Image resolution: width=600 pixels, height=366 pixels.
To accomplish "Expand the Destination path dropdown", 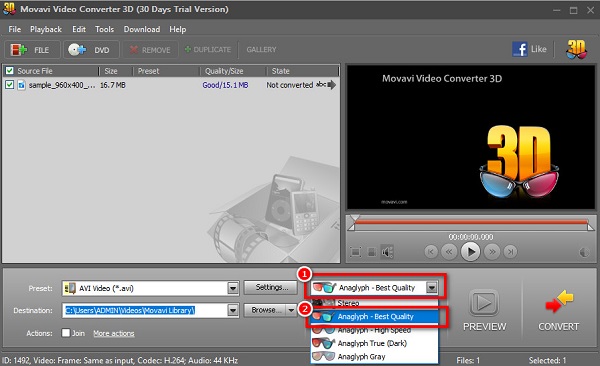I will pos(233,310).
